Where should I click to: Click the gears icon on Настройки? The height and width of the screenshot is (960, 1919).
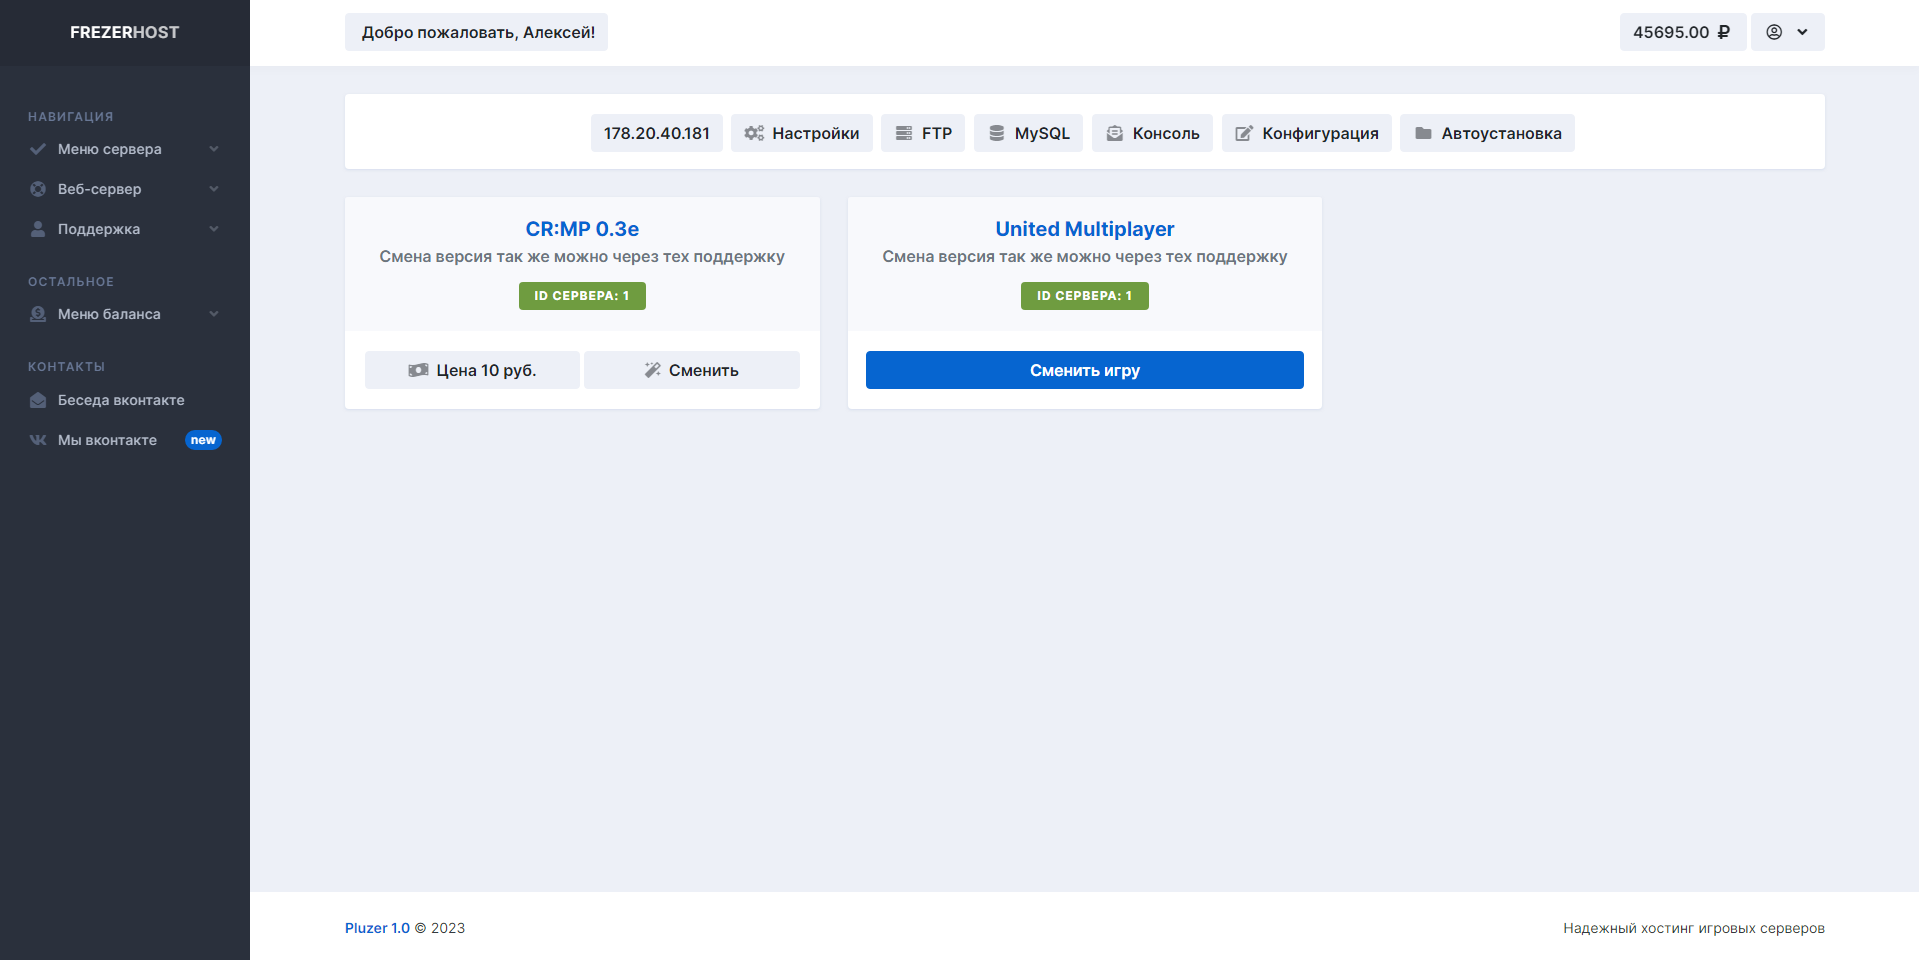coord(753,133)
